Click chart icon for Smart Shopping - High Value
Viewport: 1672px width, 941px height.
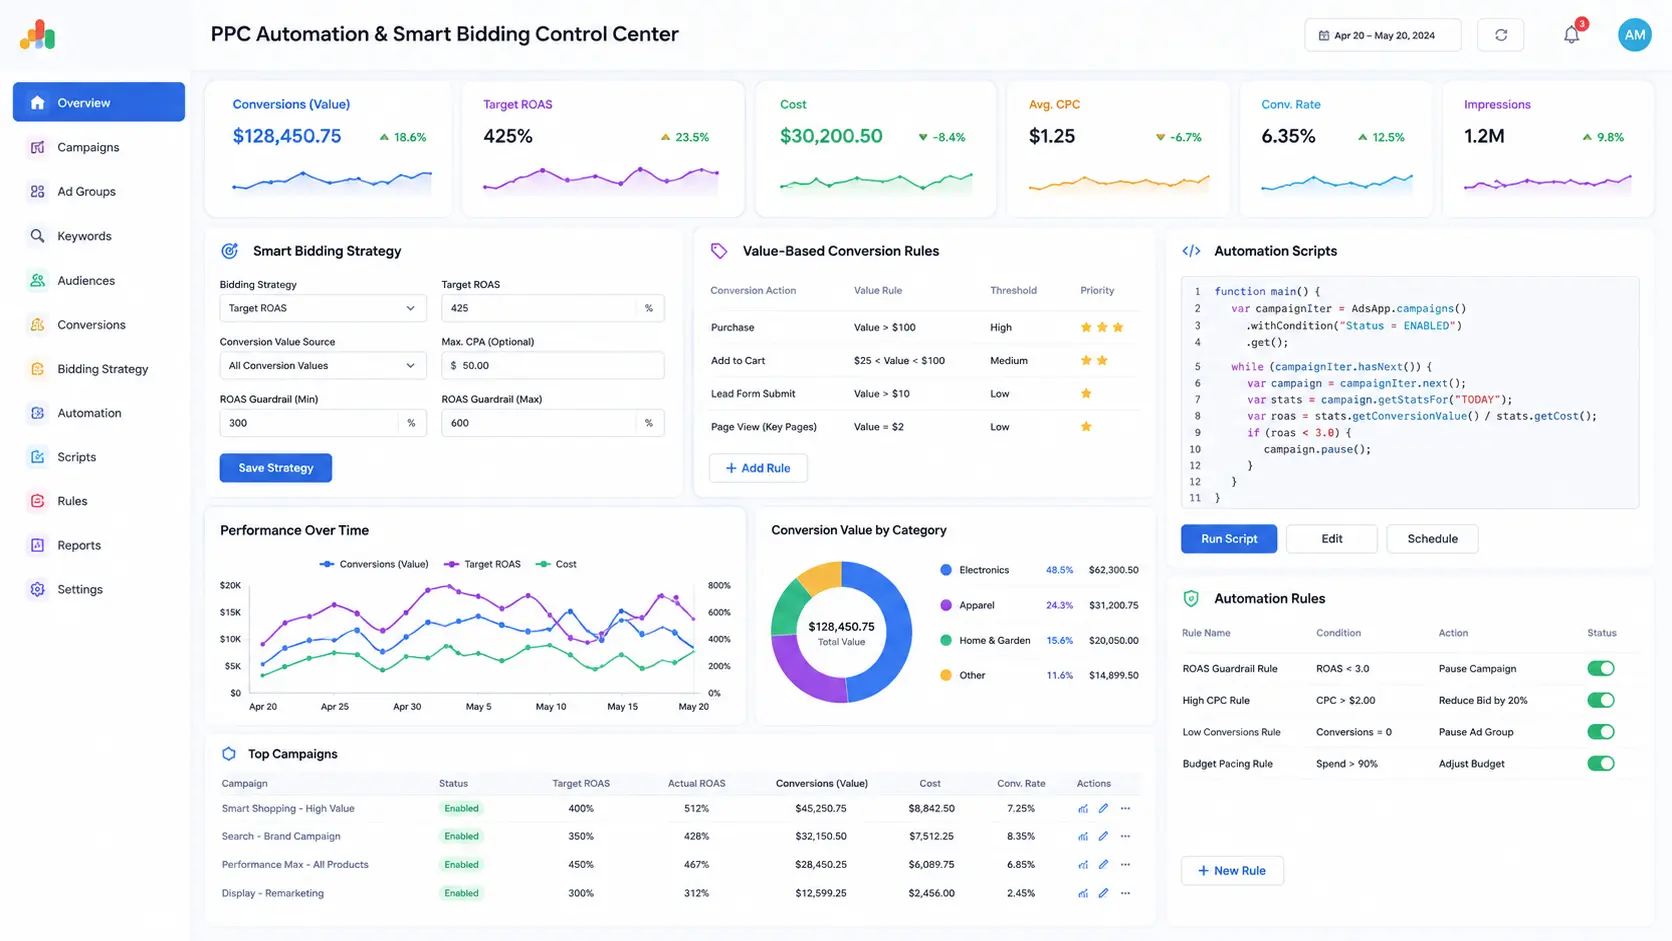click(x=1083, y=808)
